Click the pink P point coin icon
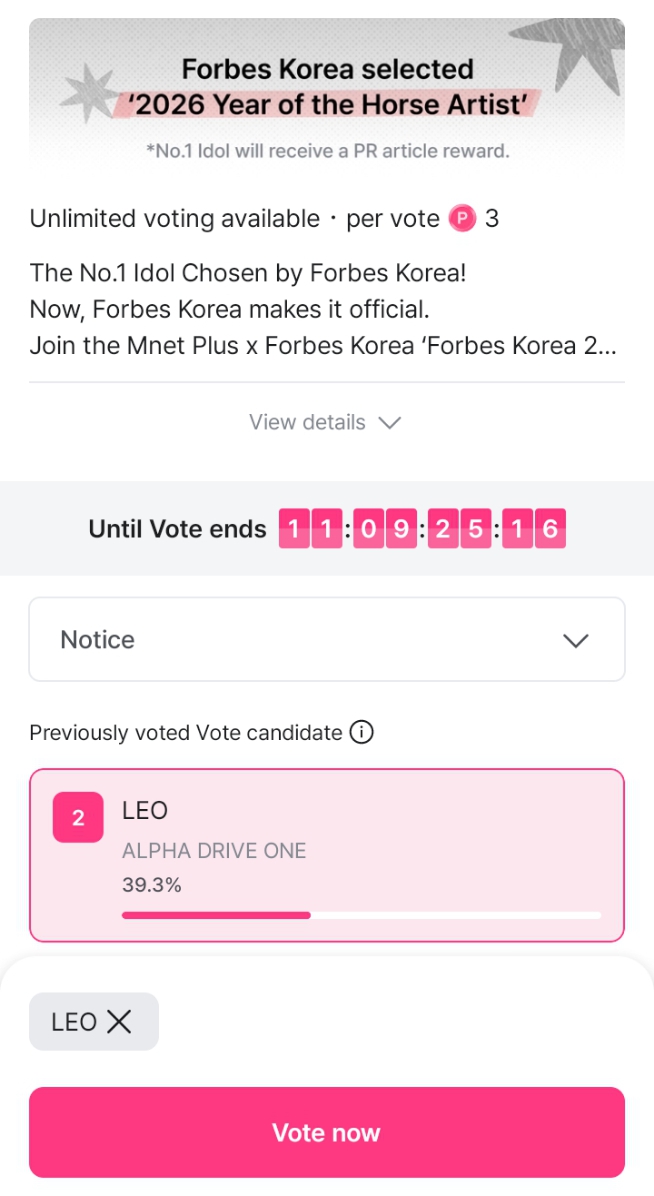The image size is (654, 1196). [x=462, y=218]
